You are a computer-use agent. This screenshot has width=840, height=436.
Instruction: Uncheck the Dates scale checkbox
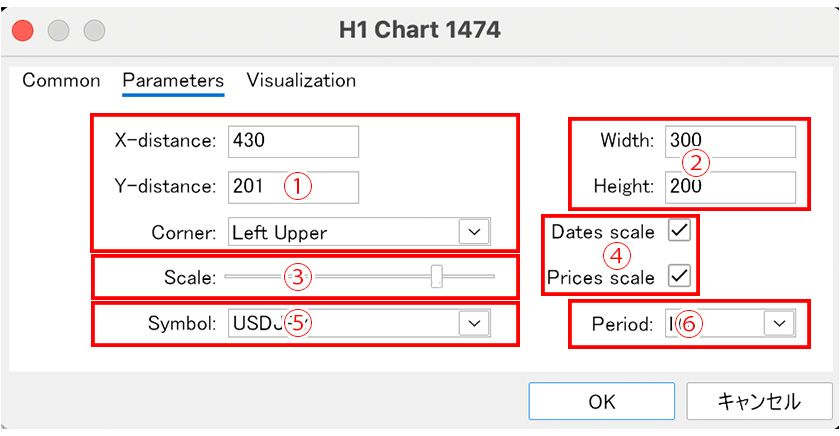(x=680, y=231)
